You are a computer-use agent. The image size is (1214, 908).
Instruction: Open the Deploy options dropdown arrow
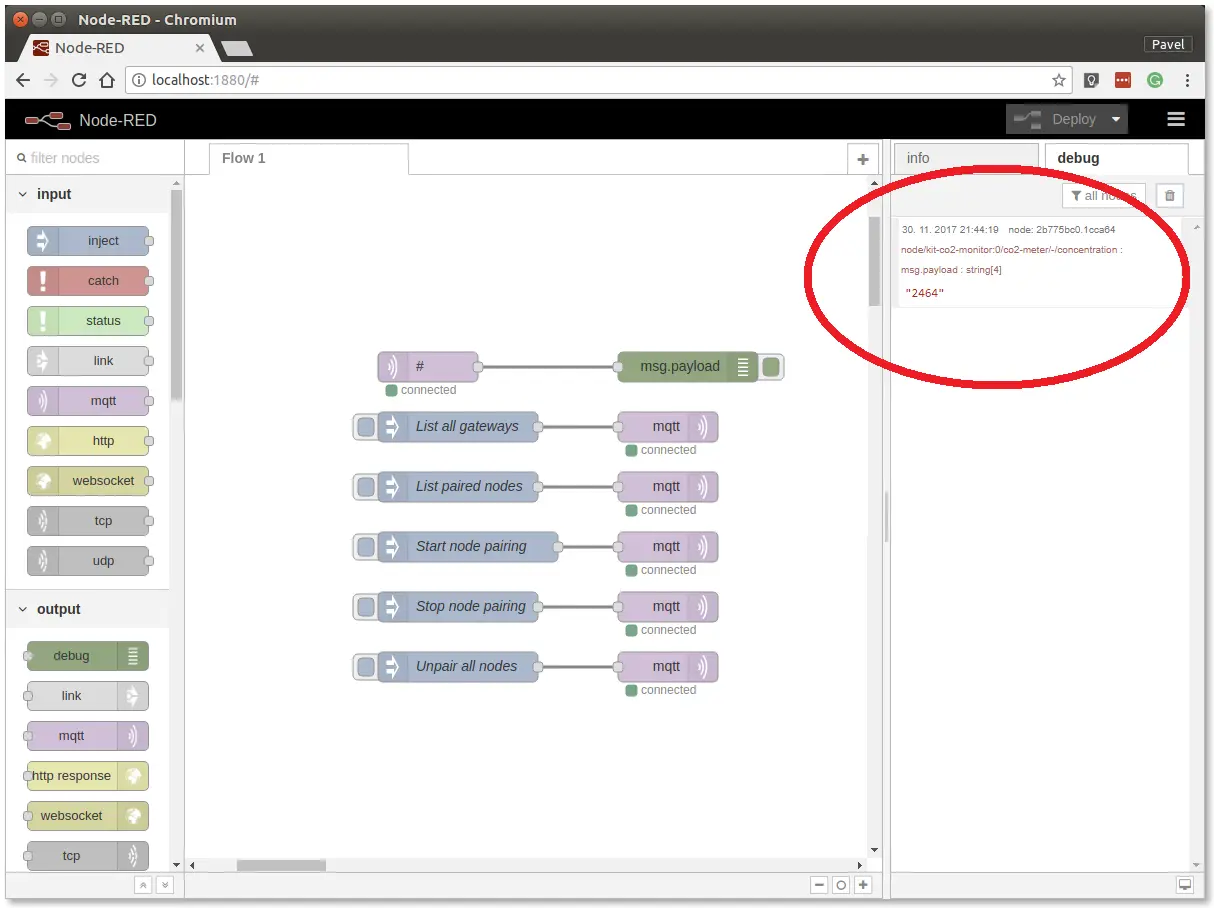(x=1116, y=120)
